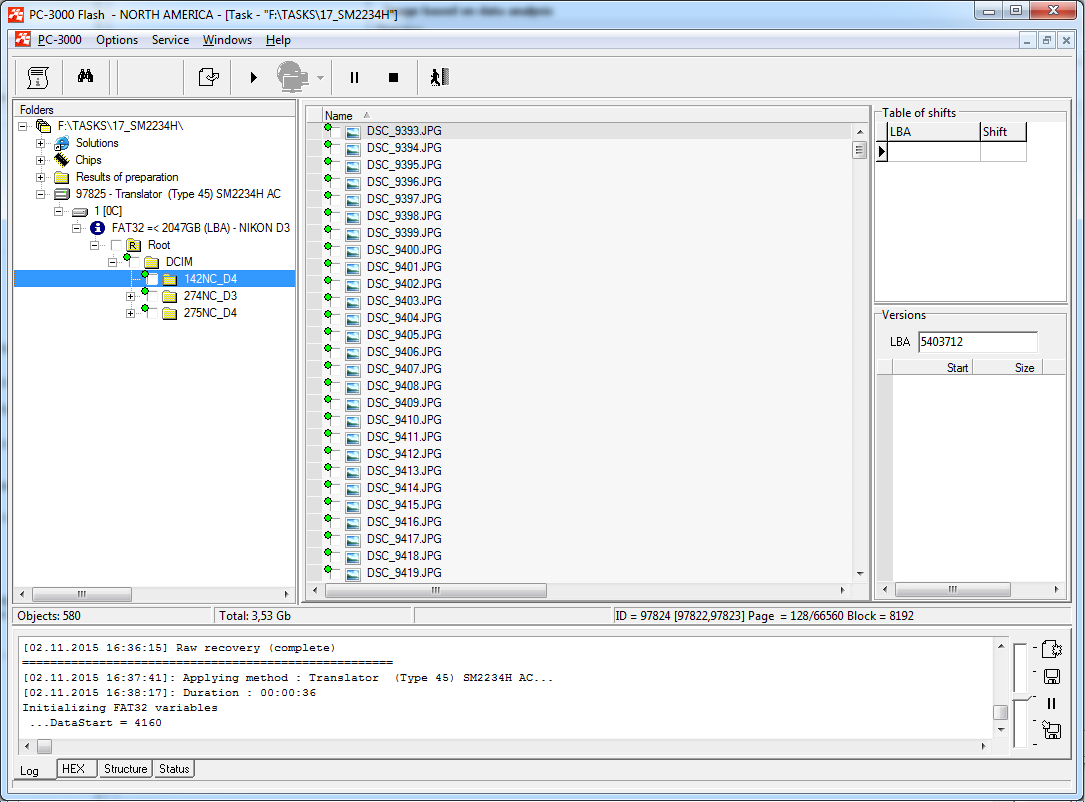
Task: Sort files by Name column header
Action: coord(339,116)
